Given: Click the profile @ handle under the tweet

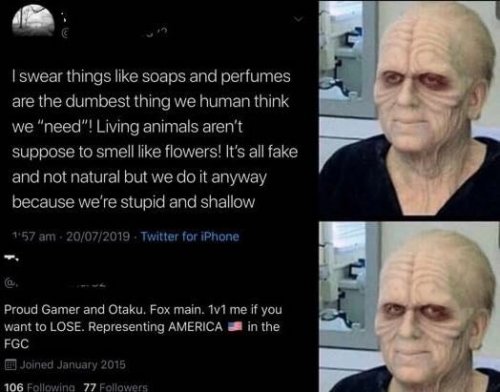Looking at the screenshot, I should (x=55, y=284).
